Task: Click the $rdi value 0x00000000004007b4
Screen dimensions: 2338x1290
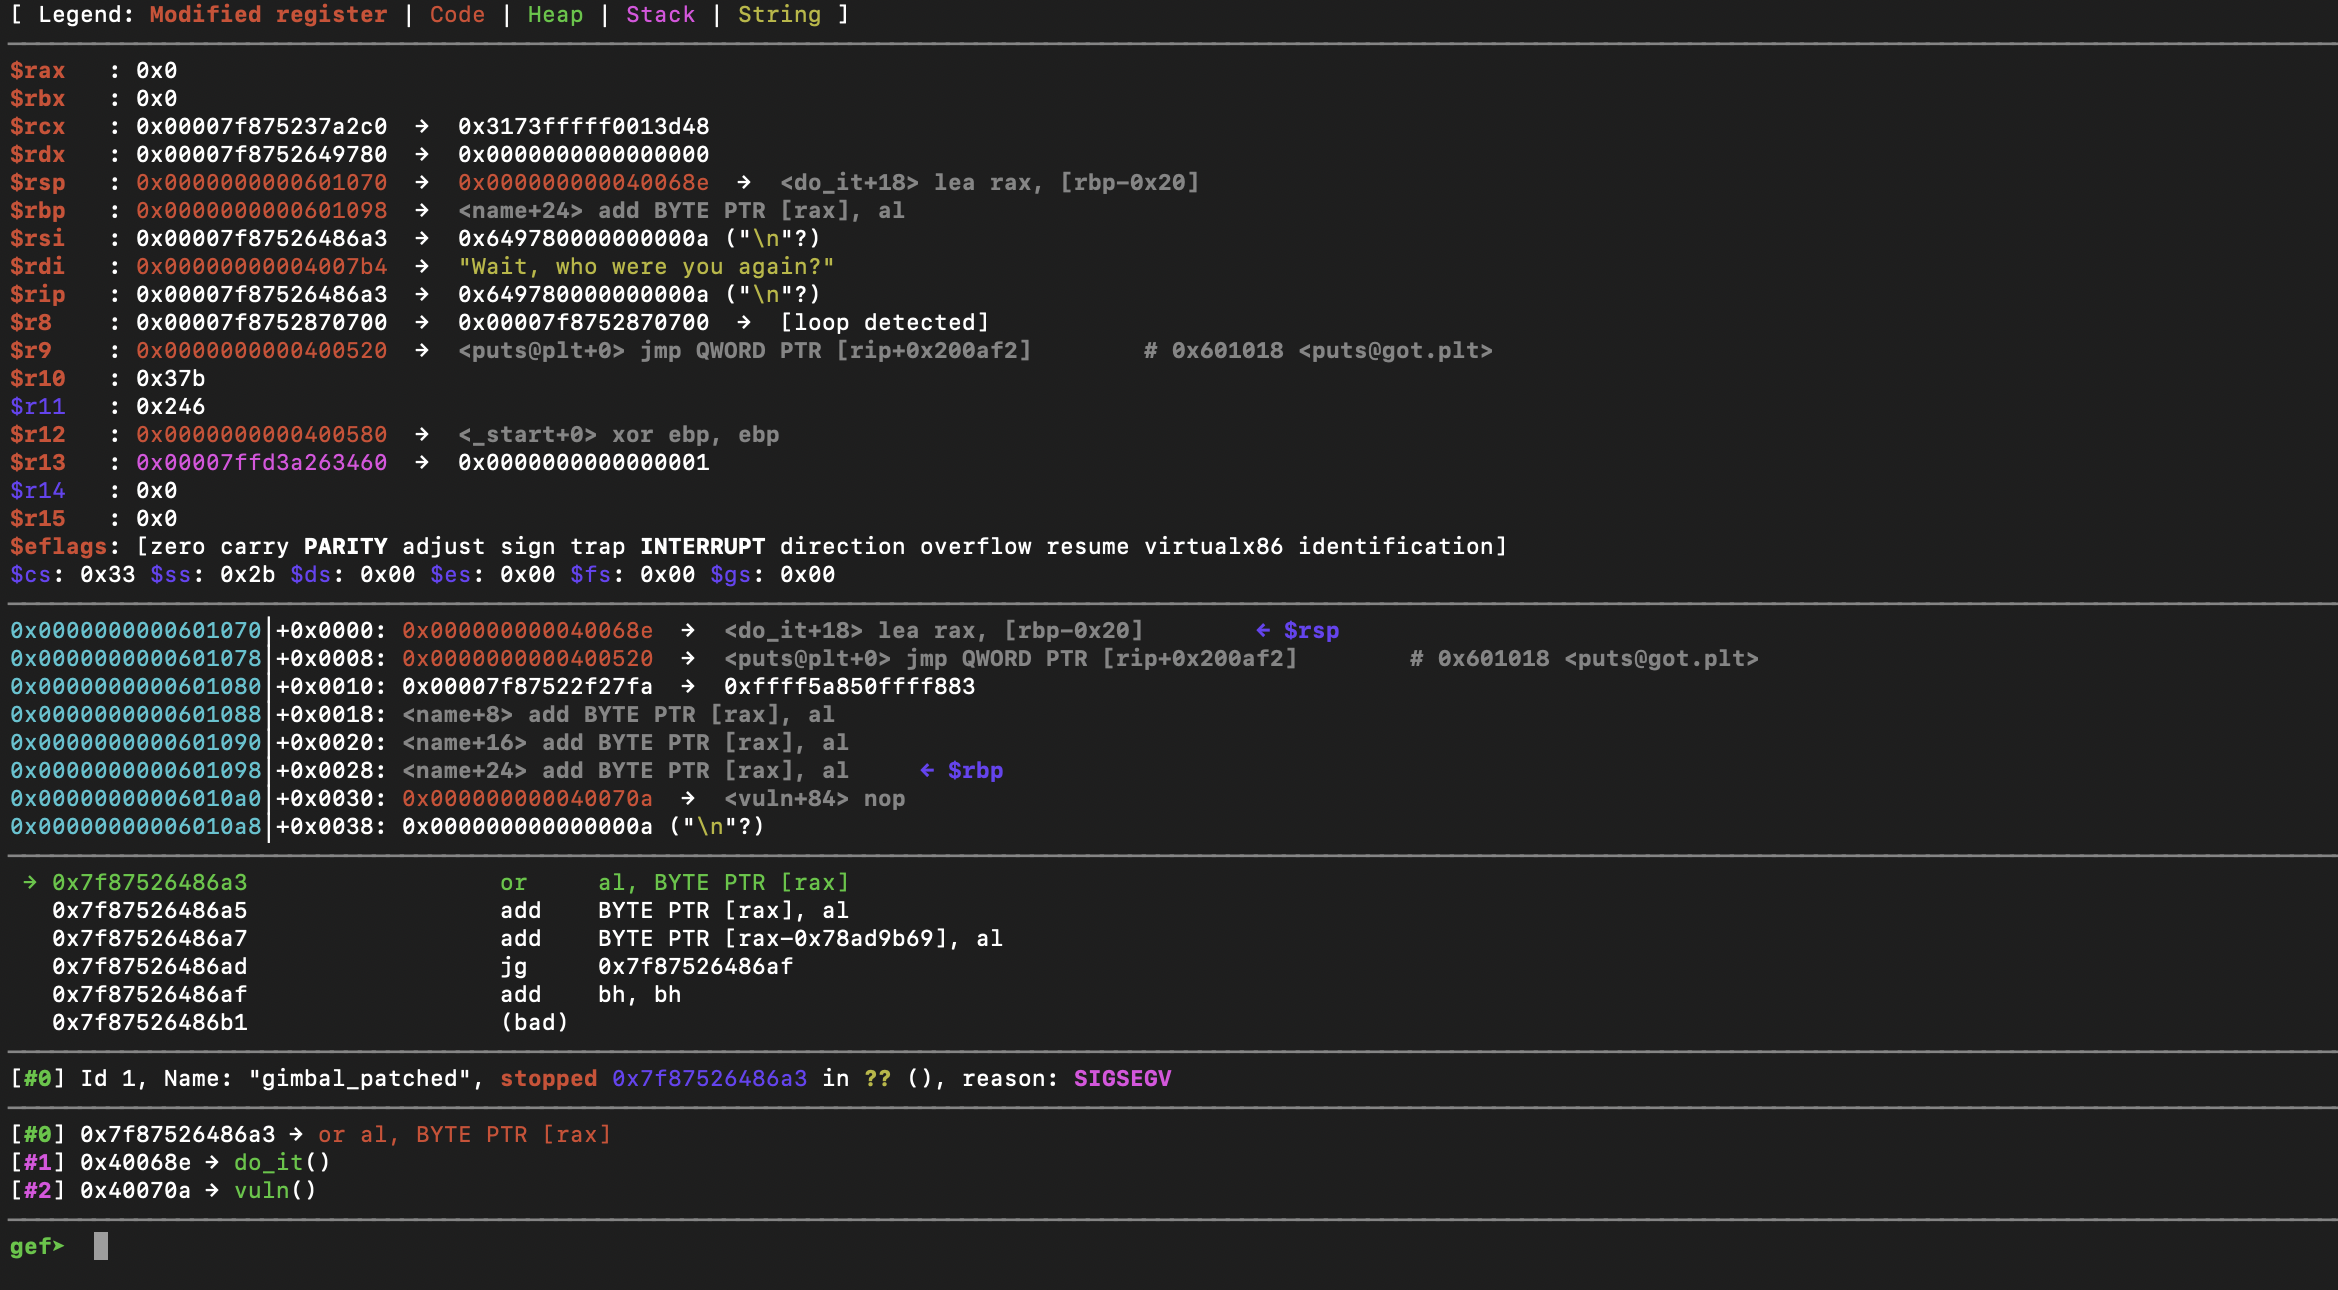Action: (262, 267)
